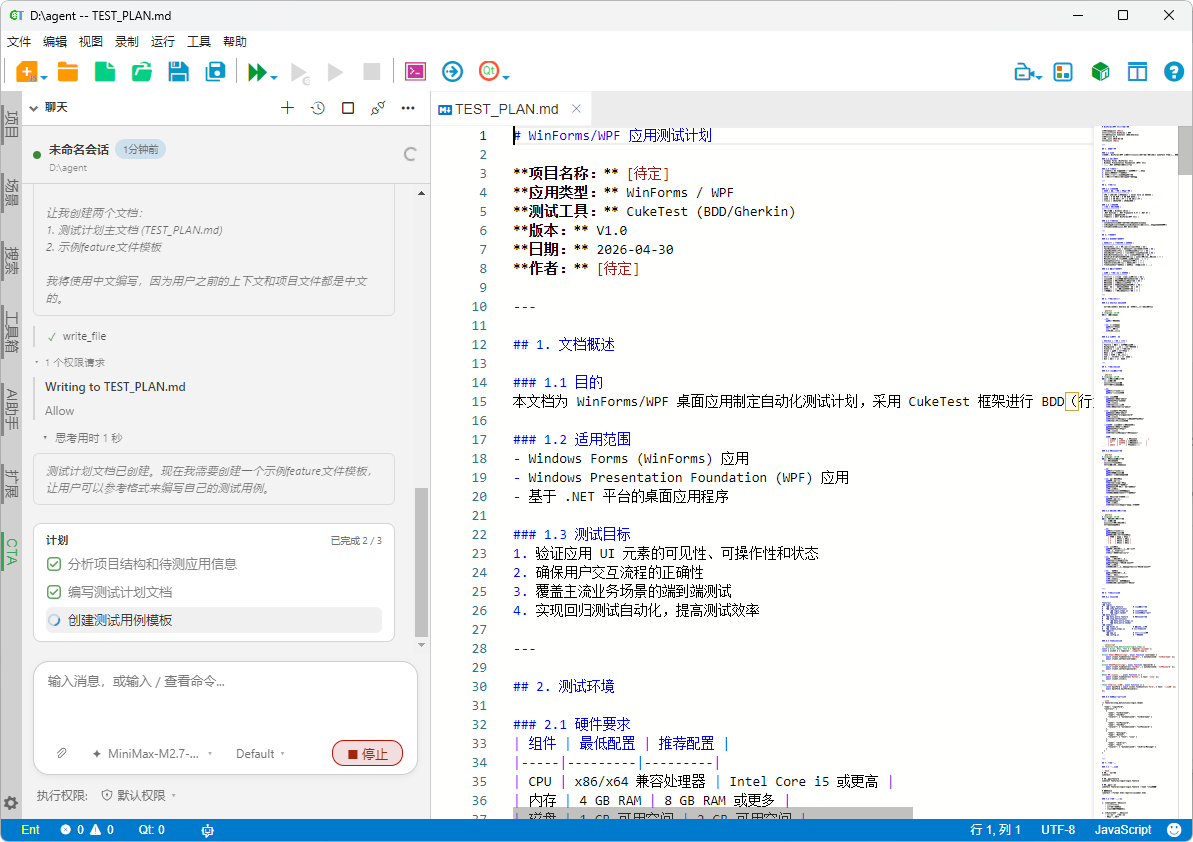Open the 默认权限 execution permission dropdown

(x=138, y=796)
